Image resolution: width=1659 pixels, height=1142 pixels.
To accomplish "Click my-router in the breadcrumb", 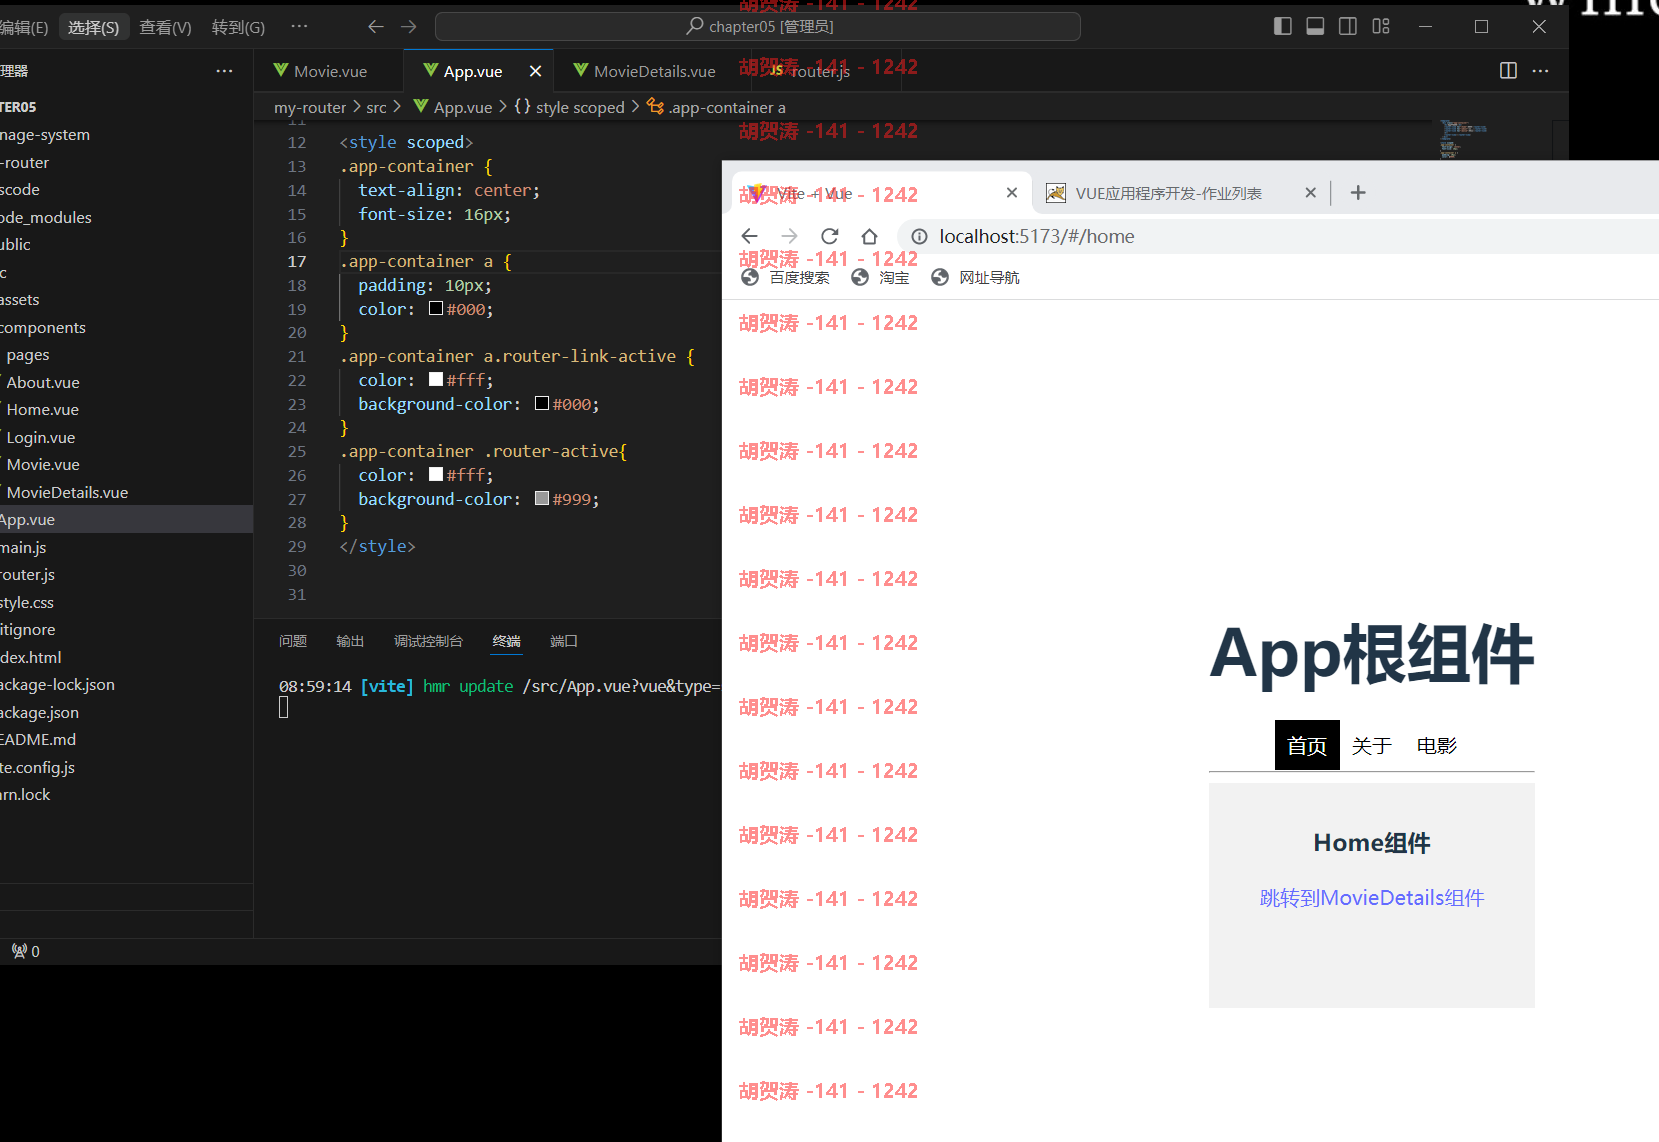I will pos(310,107).
